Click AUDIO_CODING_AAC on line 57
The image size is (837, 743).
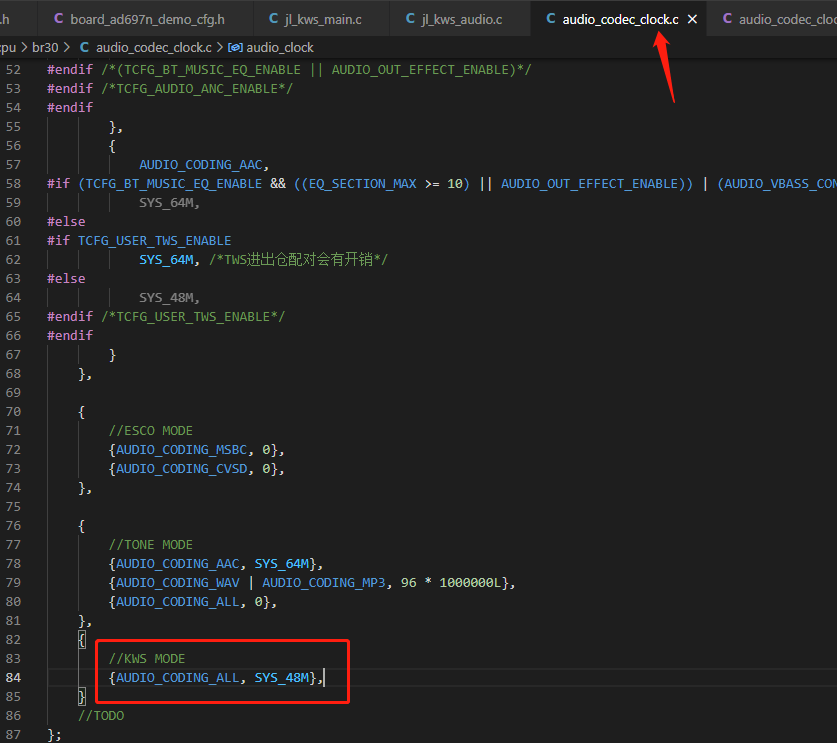201,165
